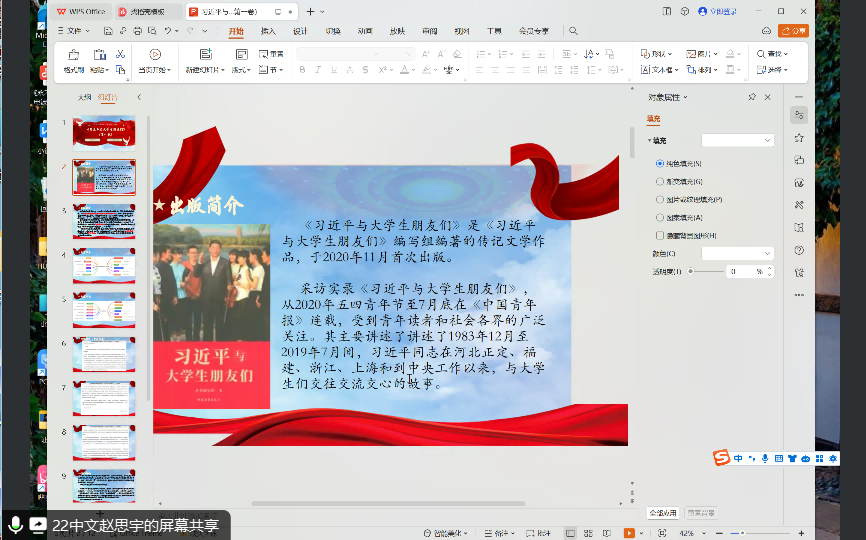
Task: Switch to the 大纲 outline pane tab
Action: 84,97
